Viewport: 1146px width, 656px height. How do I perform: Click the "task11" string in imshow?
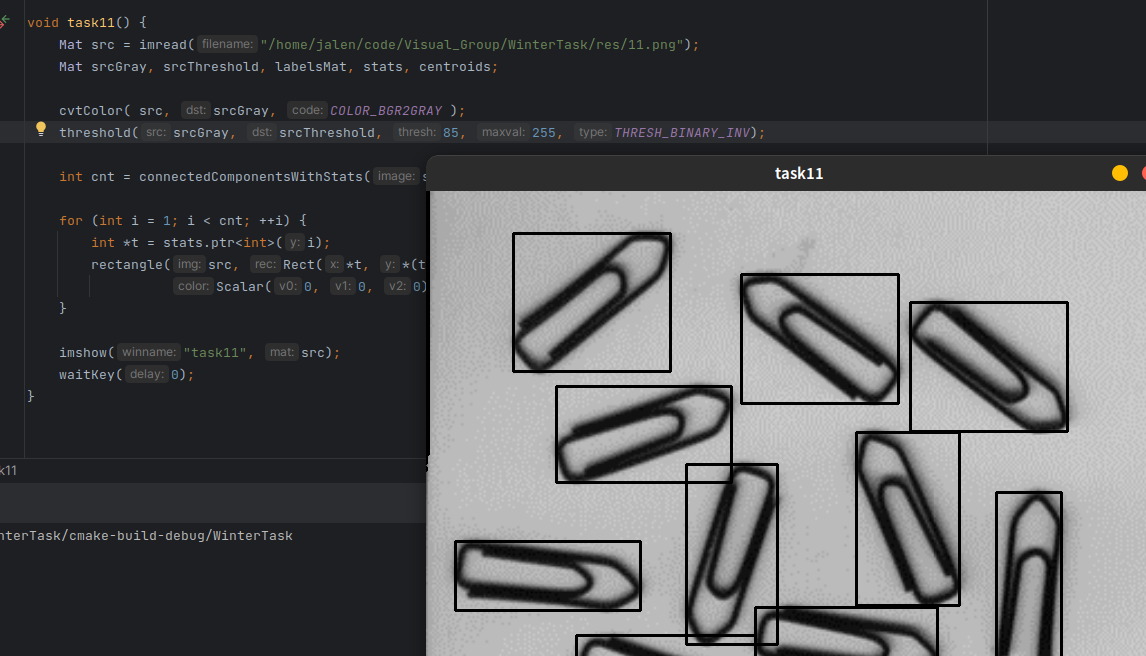point(215,353)
